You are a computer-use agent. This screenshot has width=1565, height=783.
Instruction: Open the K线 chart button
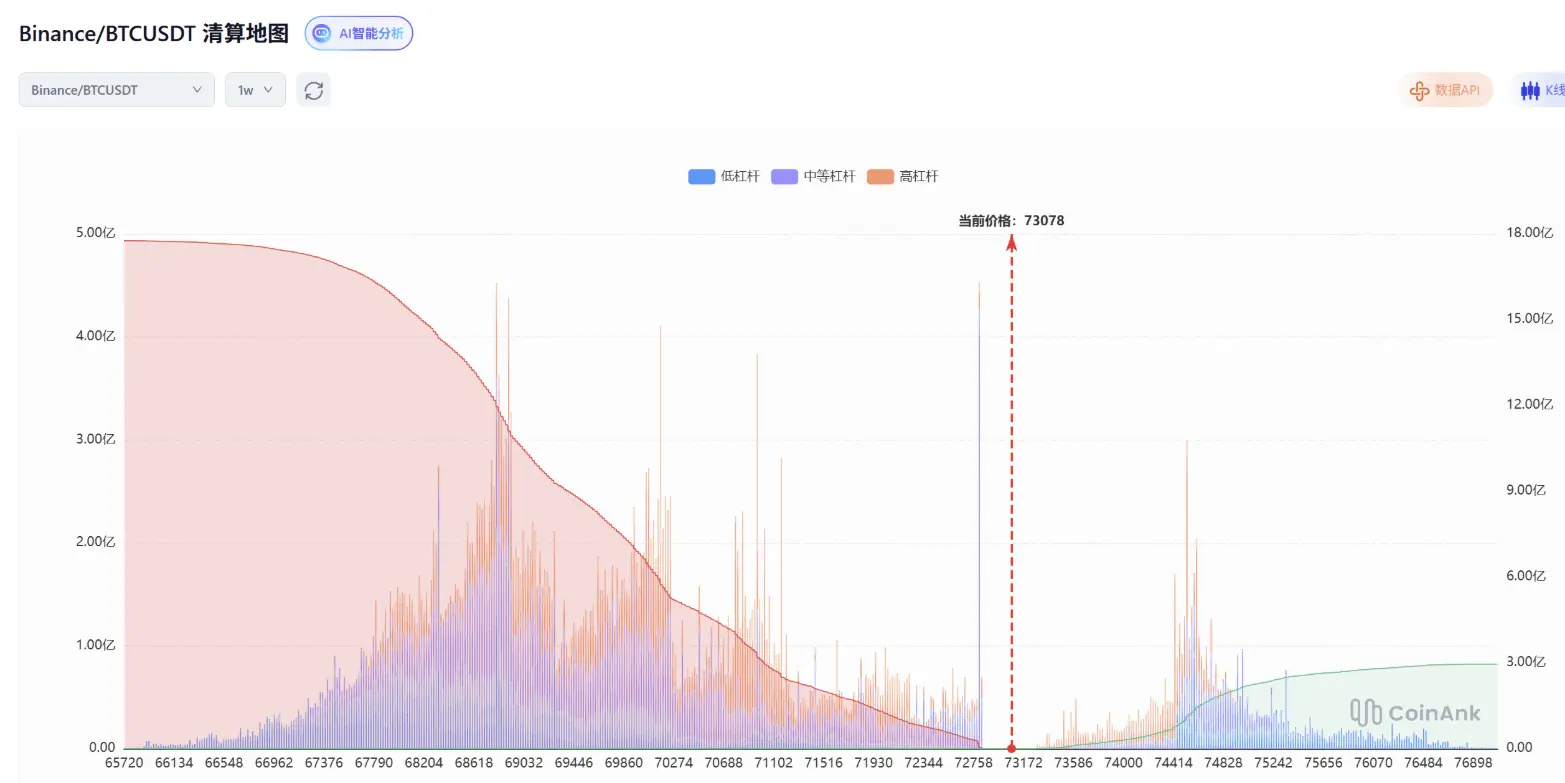[x=1541, y=90]
